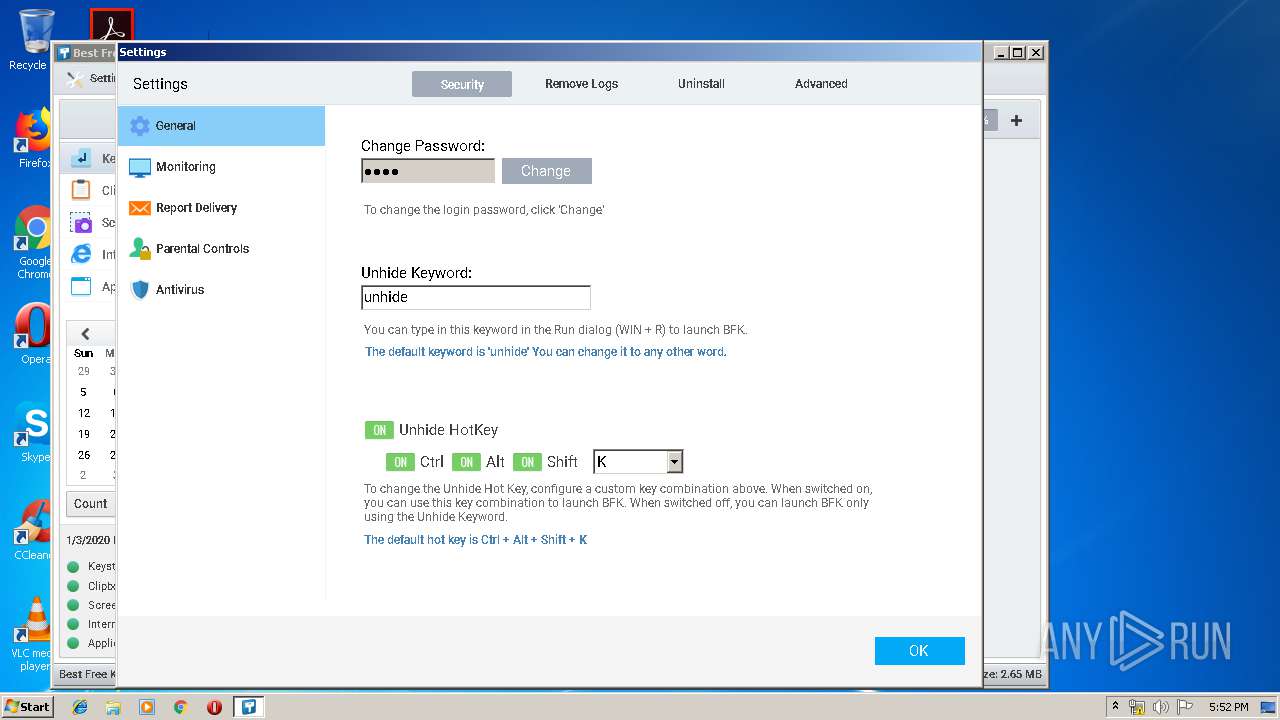Image resolution: width=1280 pixels, height=720 pixels.
Task: Click the network tray icon
Action: pos(1137,707)
